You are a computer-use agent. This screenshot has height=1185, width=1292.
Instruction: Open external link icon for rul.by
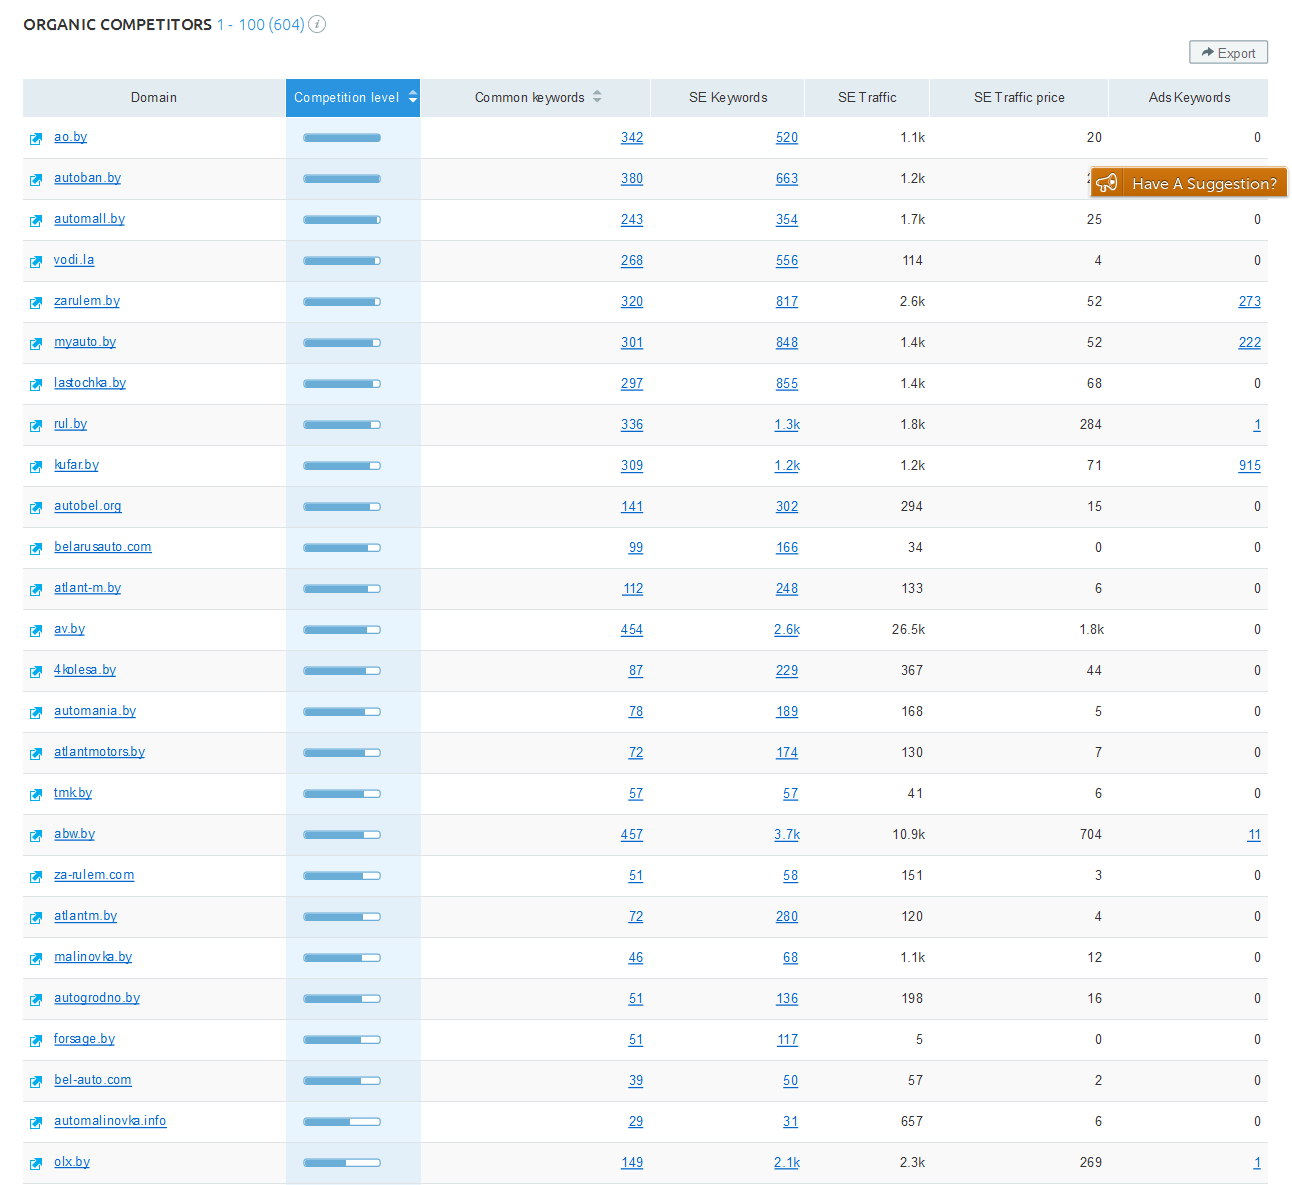(x=36, y=426)
